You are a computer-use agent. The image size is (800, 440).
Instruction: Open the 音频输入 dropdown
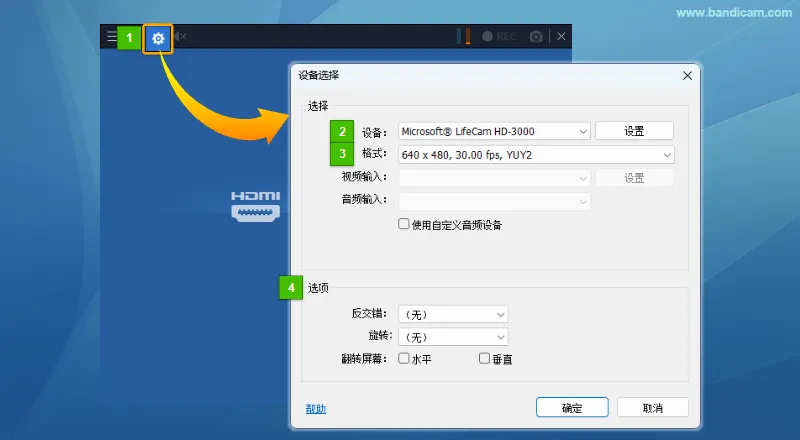494,201
